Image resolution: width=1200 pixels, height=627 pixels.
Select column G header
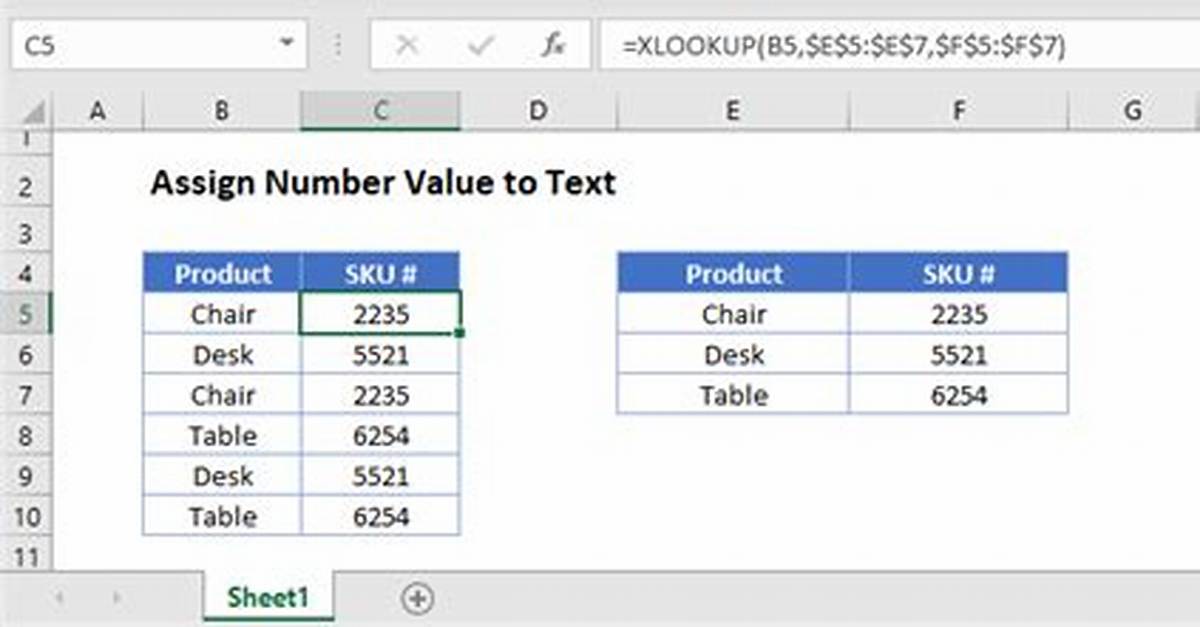1133,111
